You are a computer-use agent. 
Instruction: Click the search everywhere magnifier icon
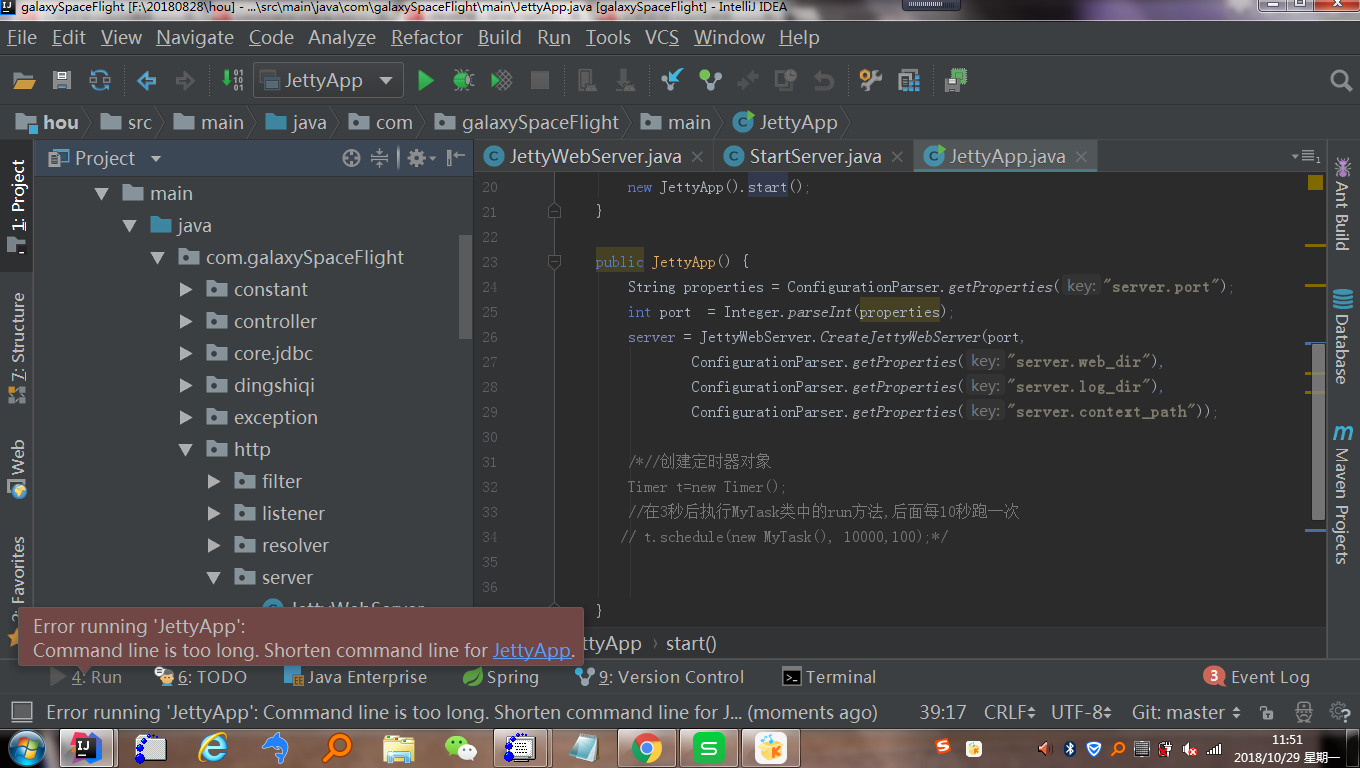[1341, 80]
